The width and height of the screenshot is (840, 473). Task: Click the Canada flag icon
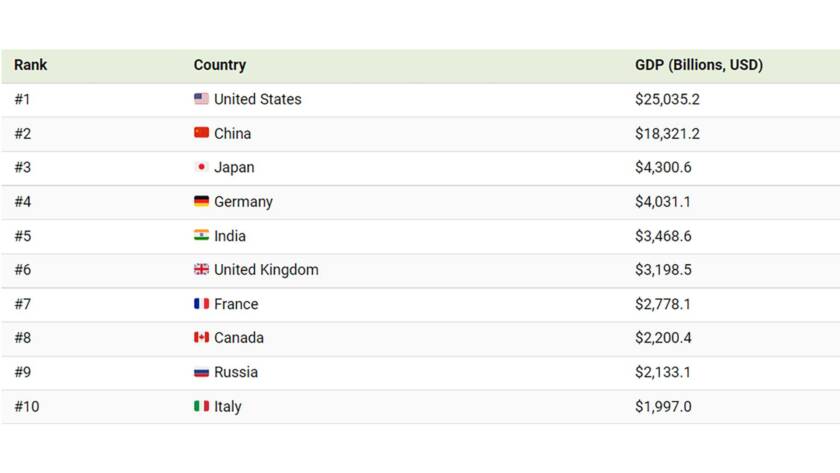click(x=201, y=337)
